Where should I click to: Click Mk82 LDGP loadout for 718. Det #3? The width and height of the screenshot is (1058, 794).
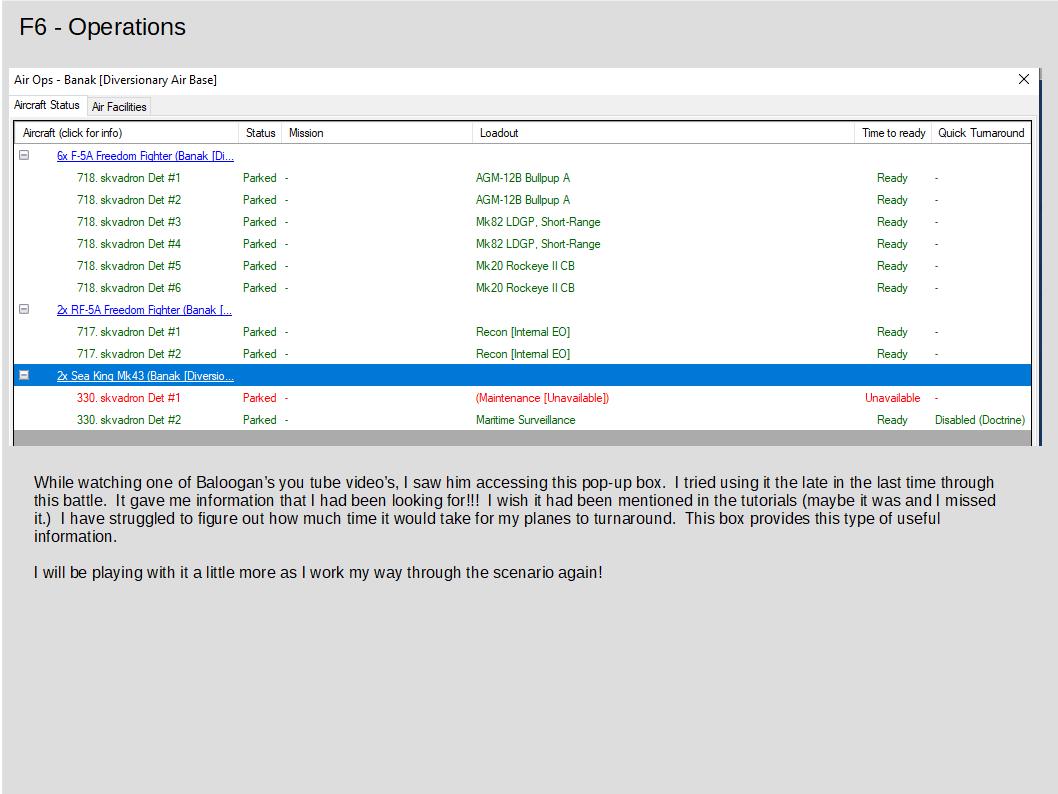click(x=538, y=222)
